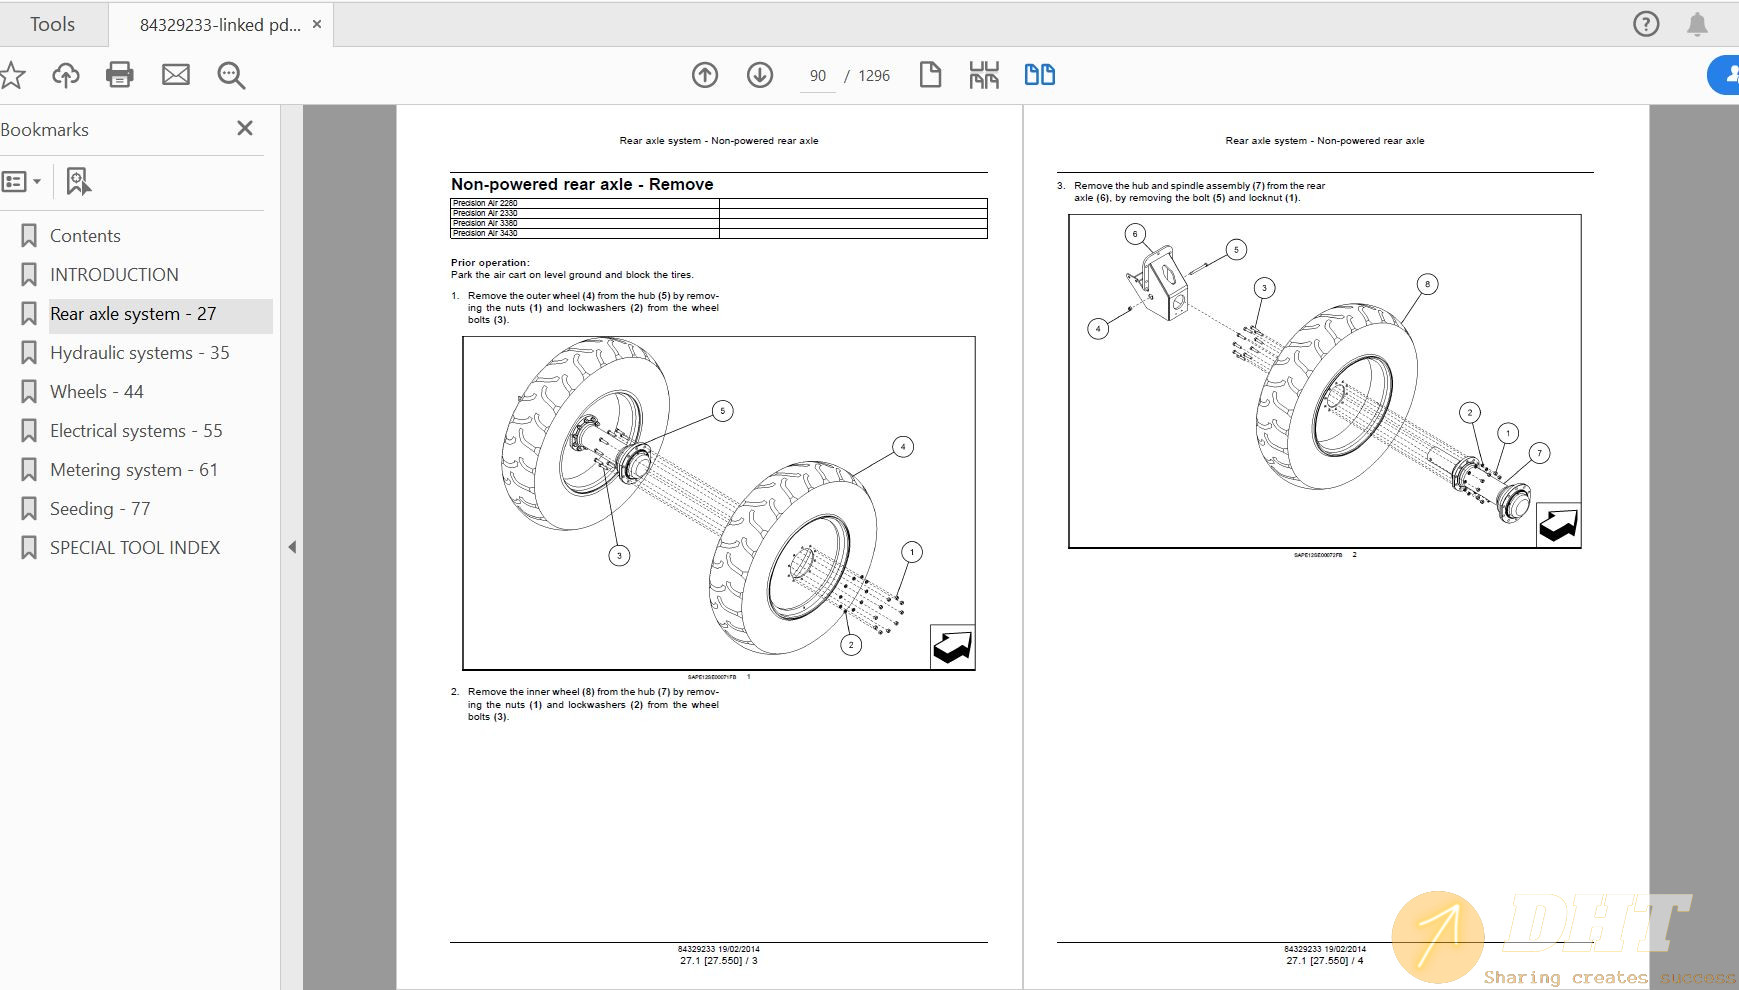Open Hydraulic systems - 35 bookmark
Viewport: 1739px width, 990px height.
[140, 353]
